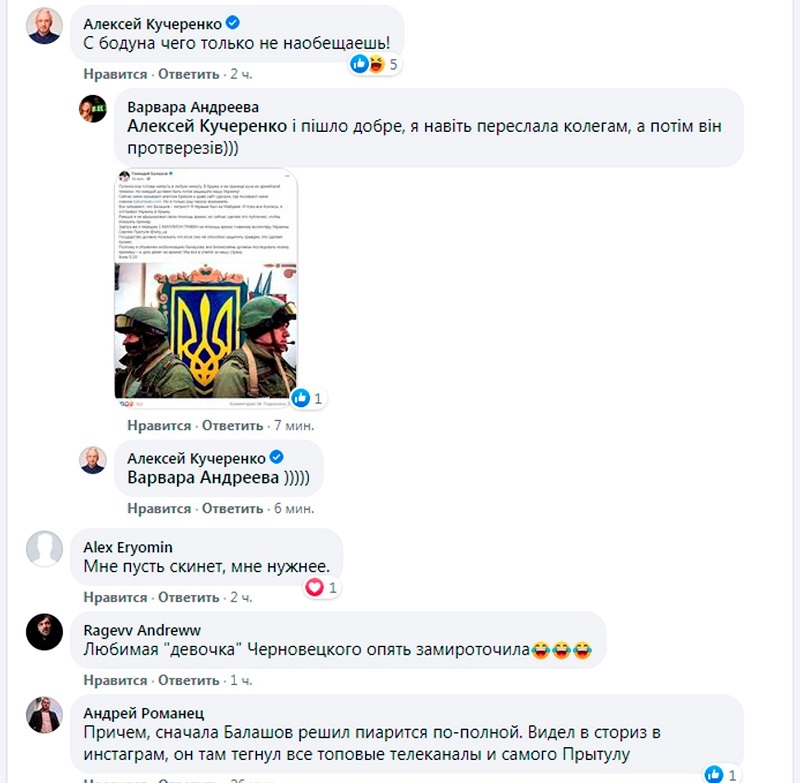
Task: View reactions on the 'С бодуна' comment
Action: point(374,64)
